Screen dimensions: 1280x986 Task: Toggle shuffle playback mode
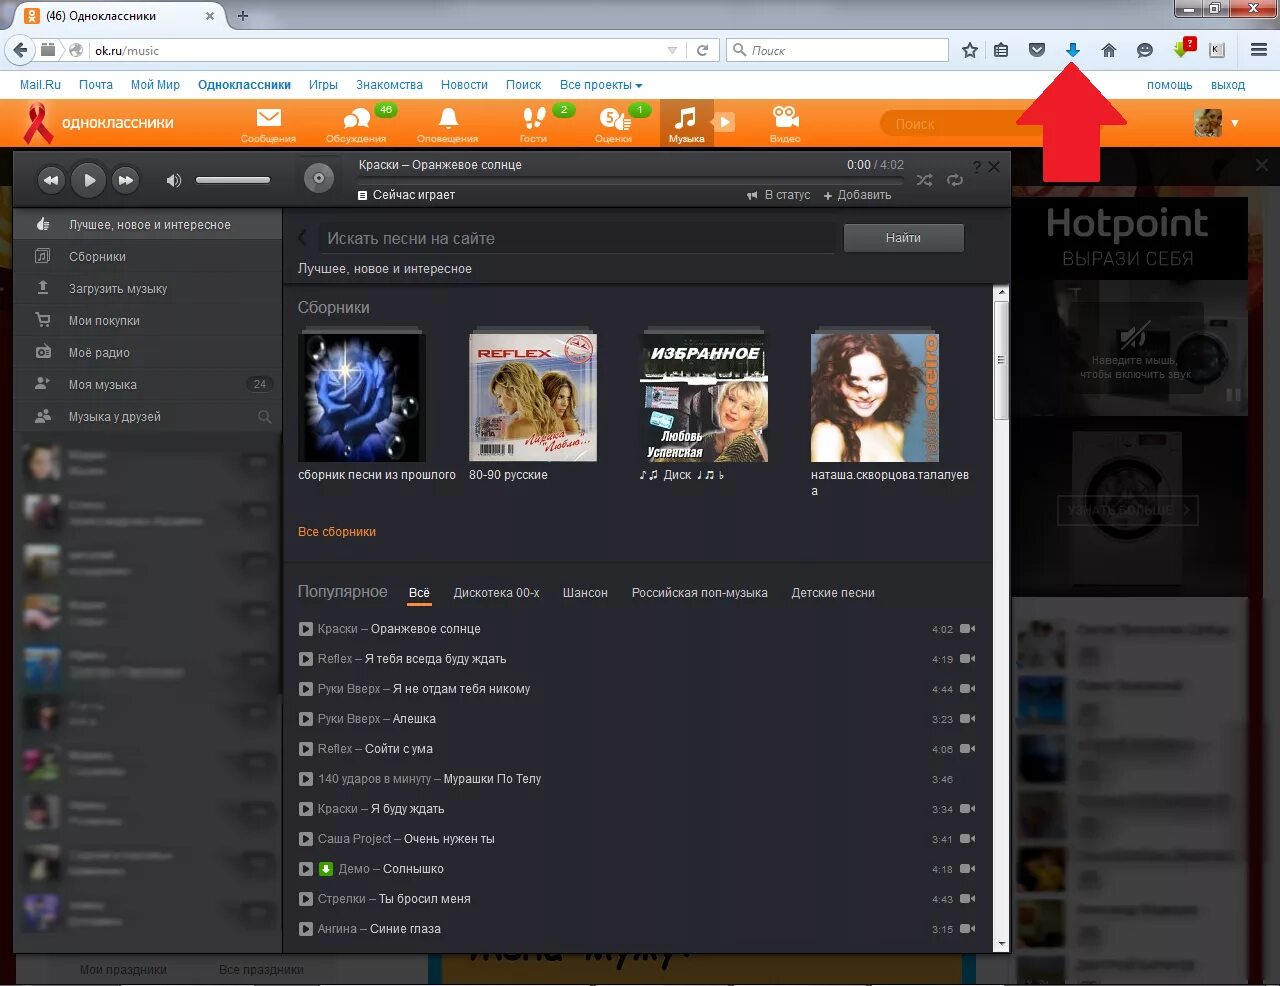pyautogui.click(x=924, y=180)
